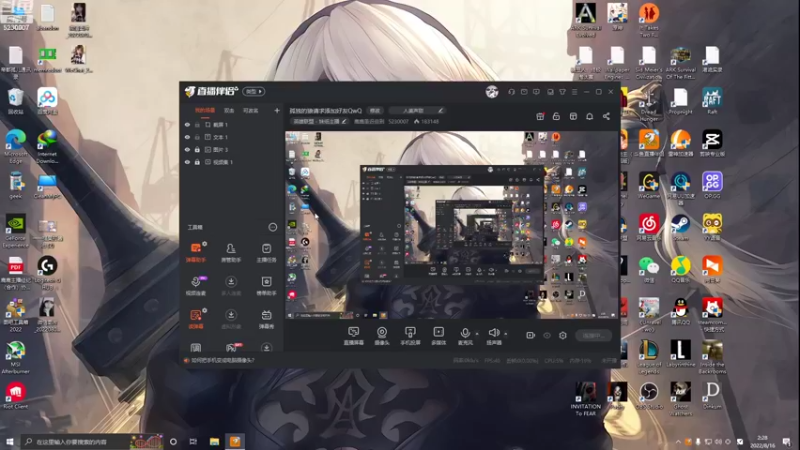Image resolution: width=800 pixels, height=450 pixels.
Task: Edit the voice category pill with pencil
Action: point(417,110)
